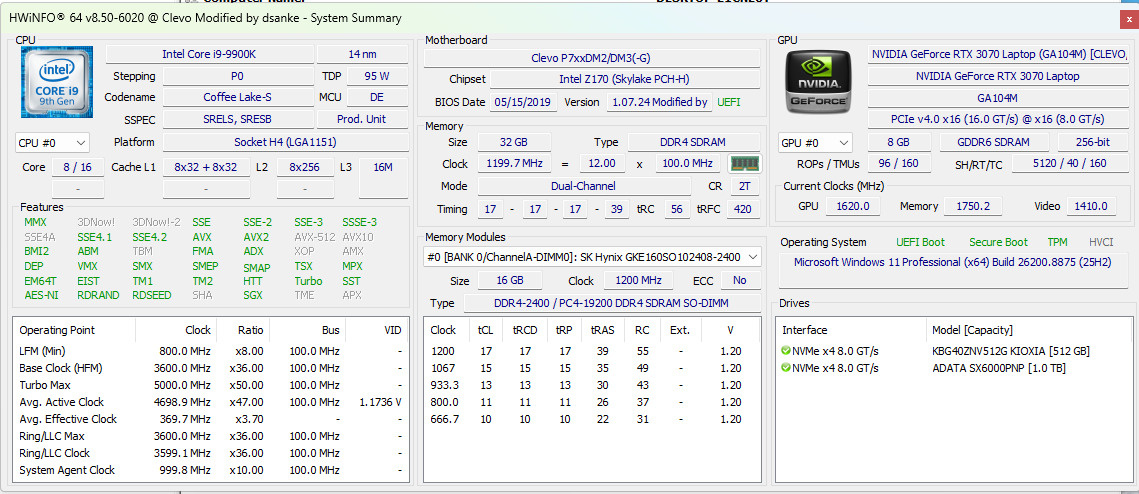Click the Avg. Active Clock row
This screenshot has width=1139, height=494.
(x=209, y=402)
